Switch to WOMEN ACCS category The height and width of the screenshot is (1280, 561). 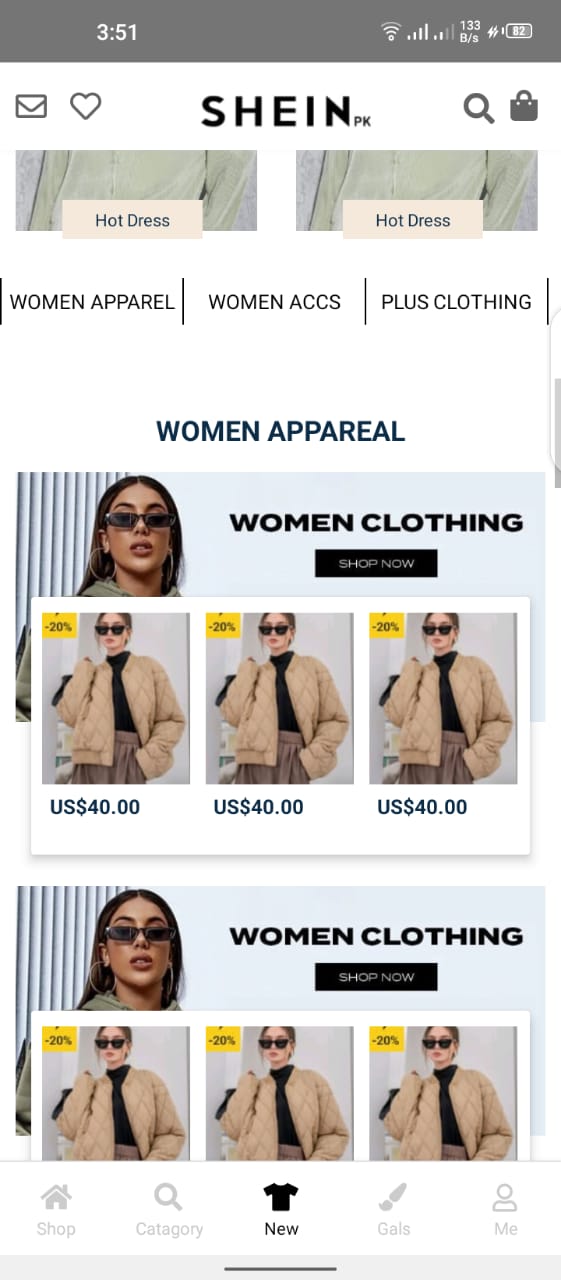click(x=274, y=302)
